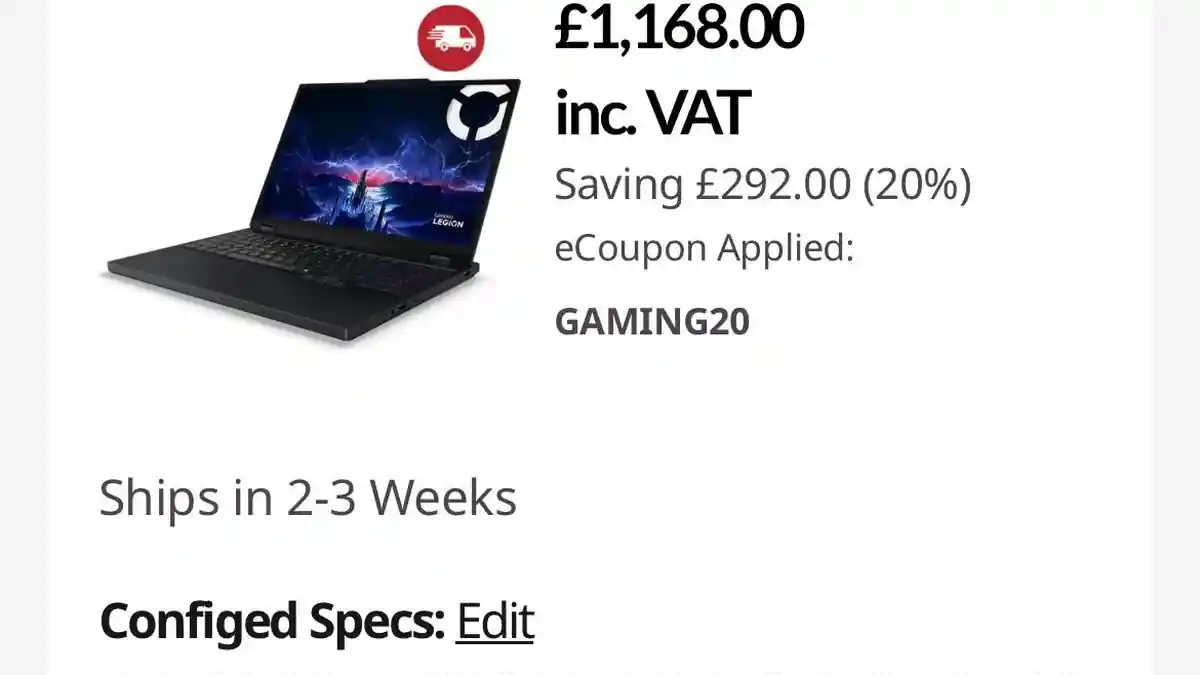The width and height of the screenshot is (1200, 675).
Task: Click the £292.00 saving amount
Action: pyautogui.click(x=773, y=185)
